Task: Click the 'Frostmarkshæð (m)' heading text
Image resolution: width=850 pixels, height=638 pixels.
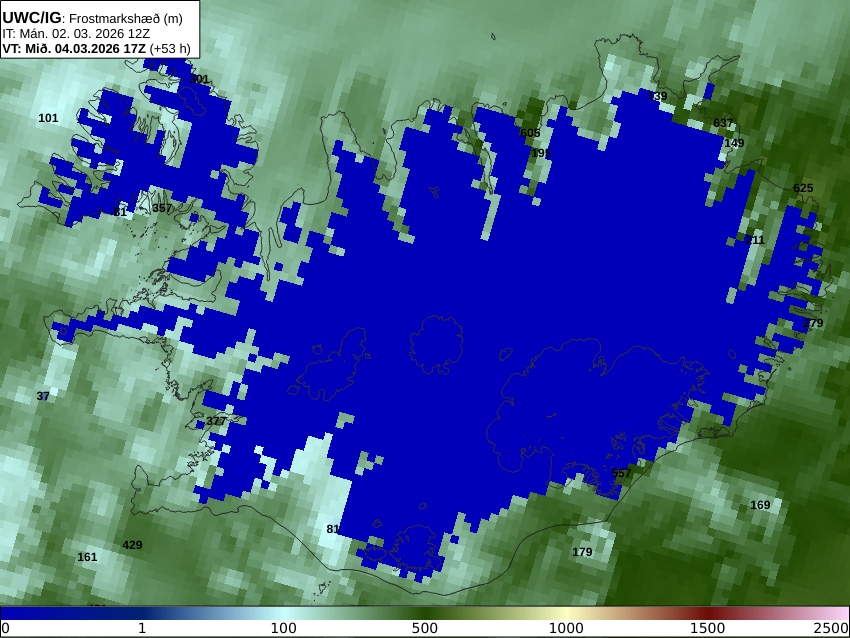Action: 126,18
